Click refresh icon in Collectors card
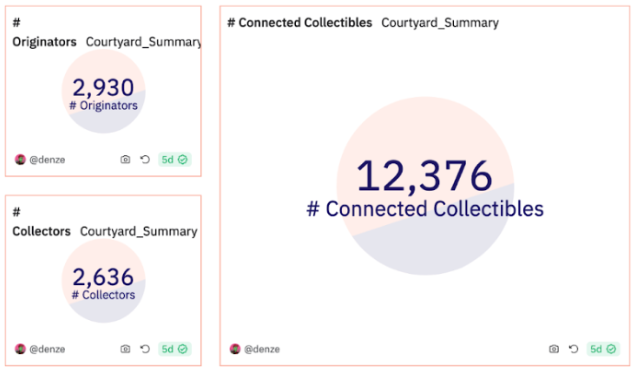The image size is (637, 372). tap(145, 349)
